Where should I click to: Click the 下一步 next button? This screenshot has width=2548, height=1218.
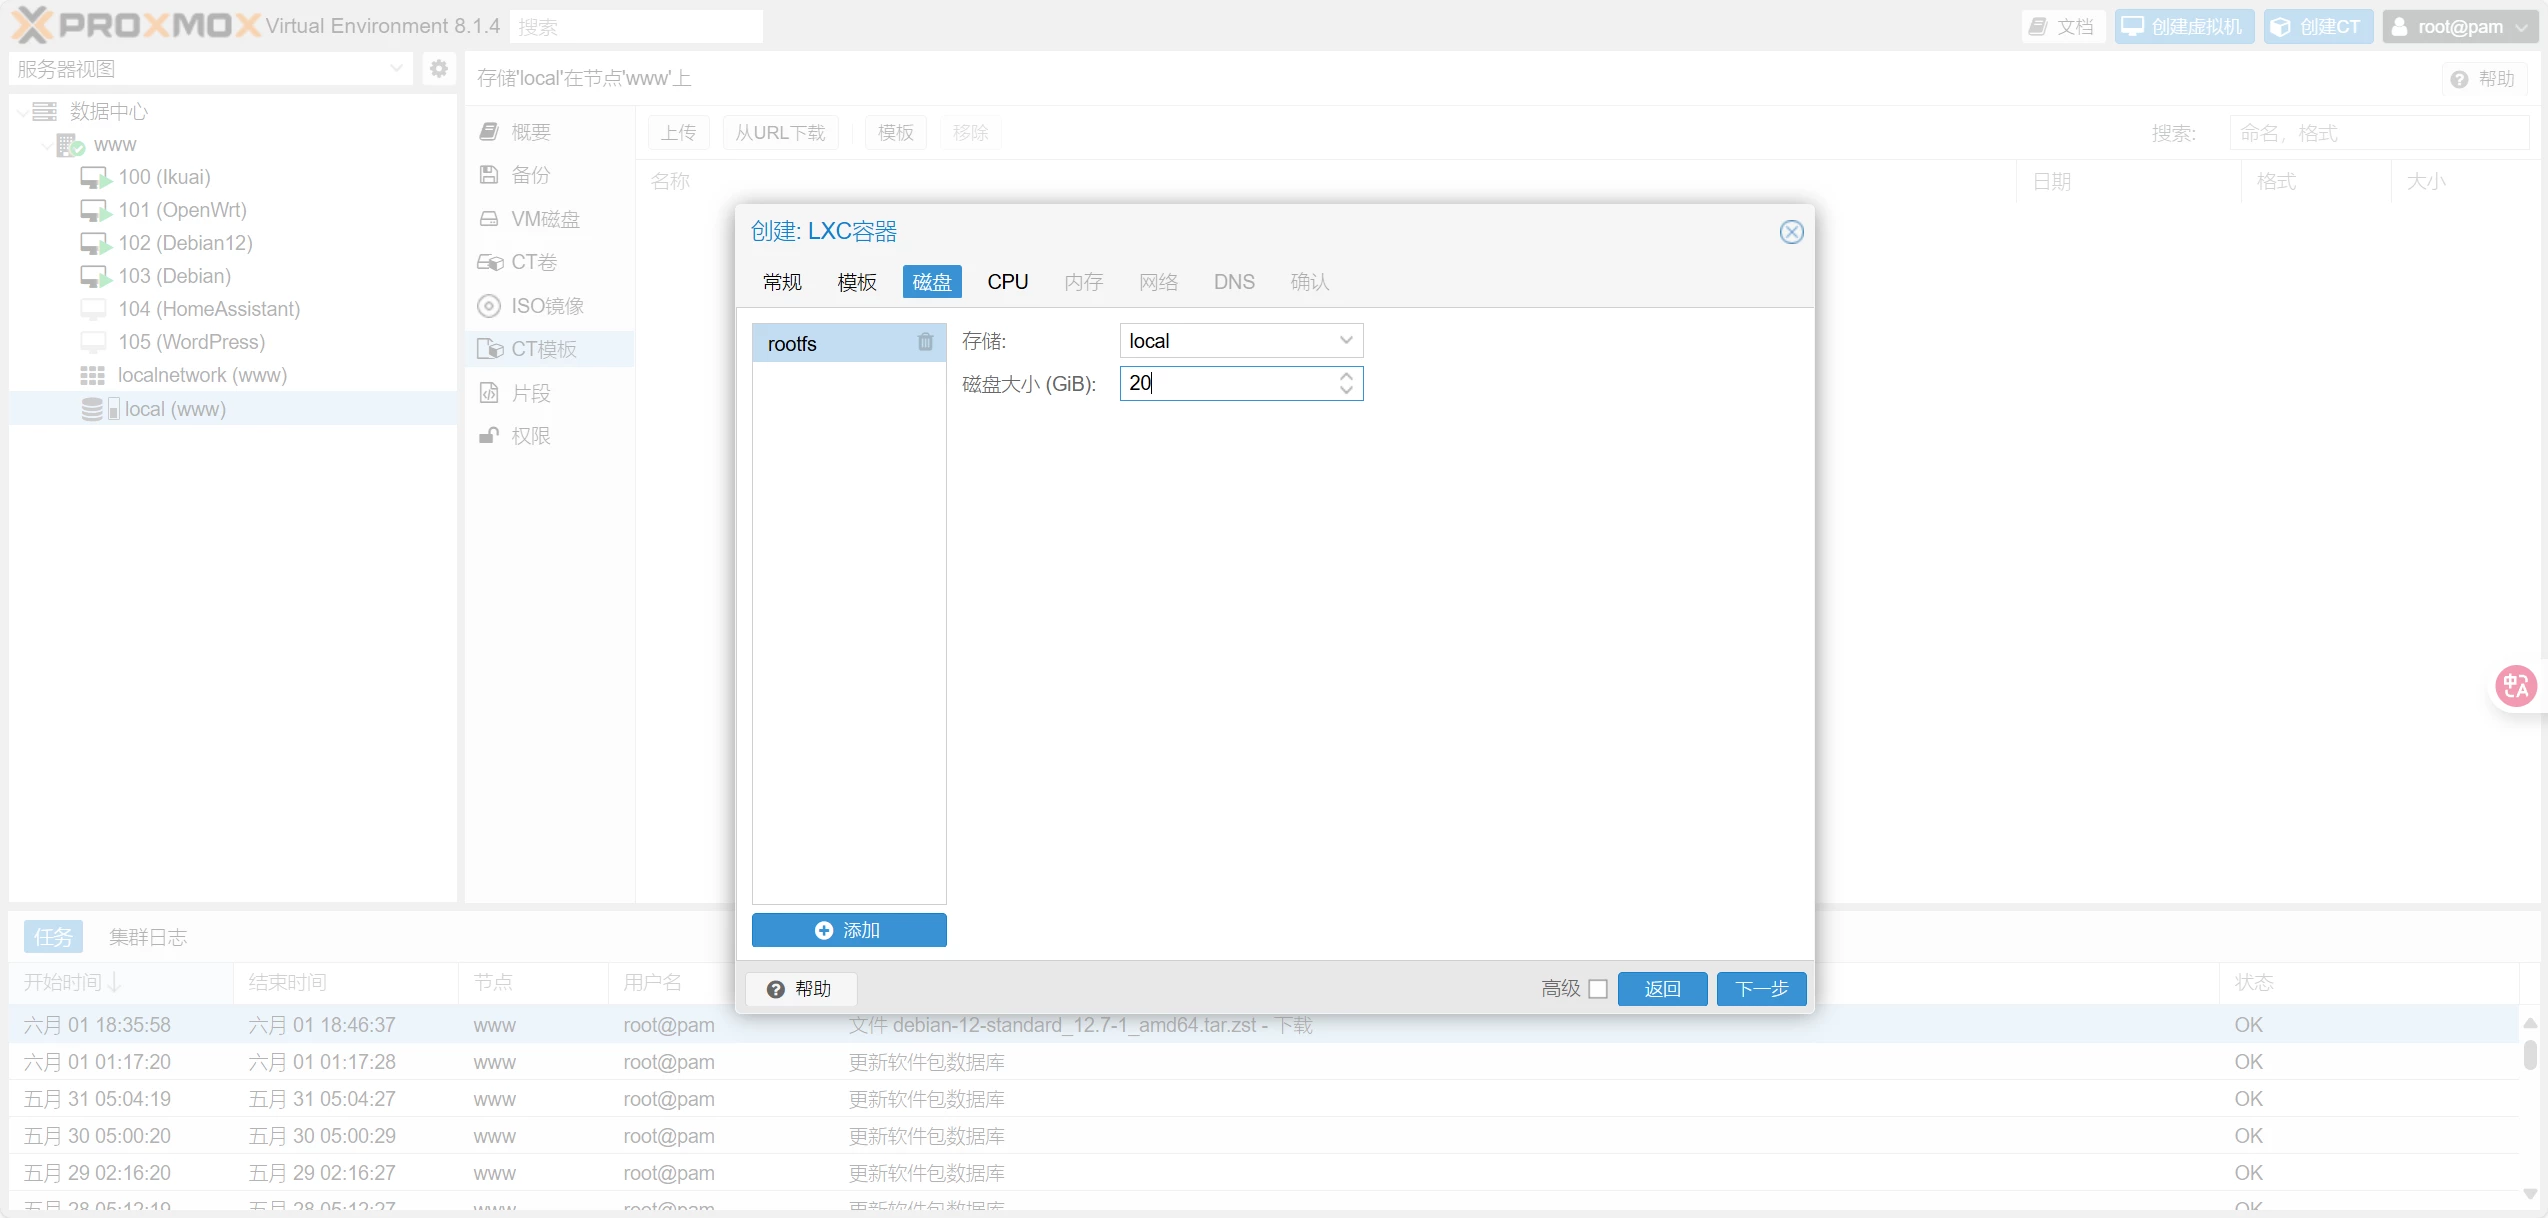tap(1761, 989)
